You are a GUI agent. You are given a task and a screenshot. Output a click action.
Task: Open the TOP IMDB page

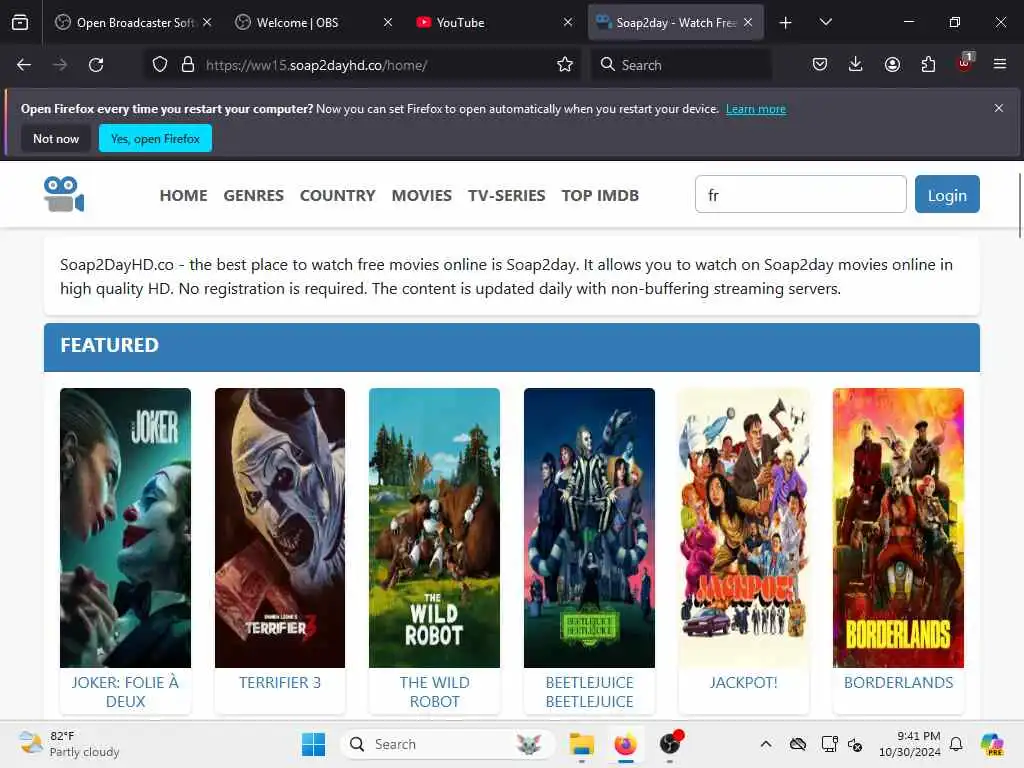click(600, 195)
